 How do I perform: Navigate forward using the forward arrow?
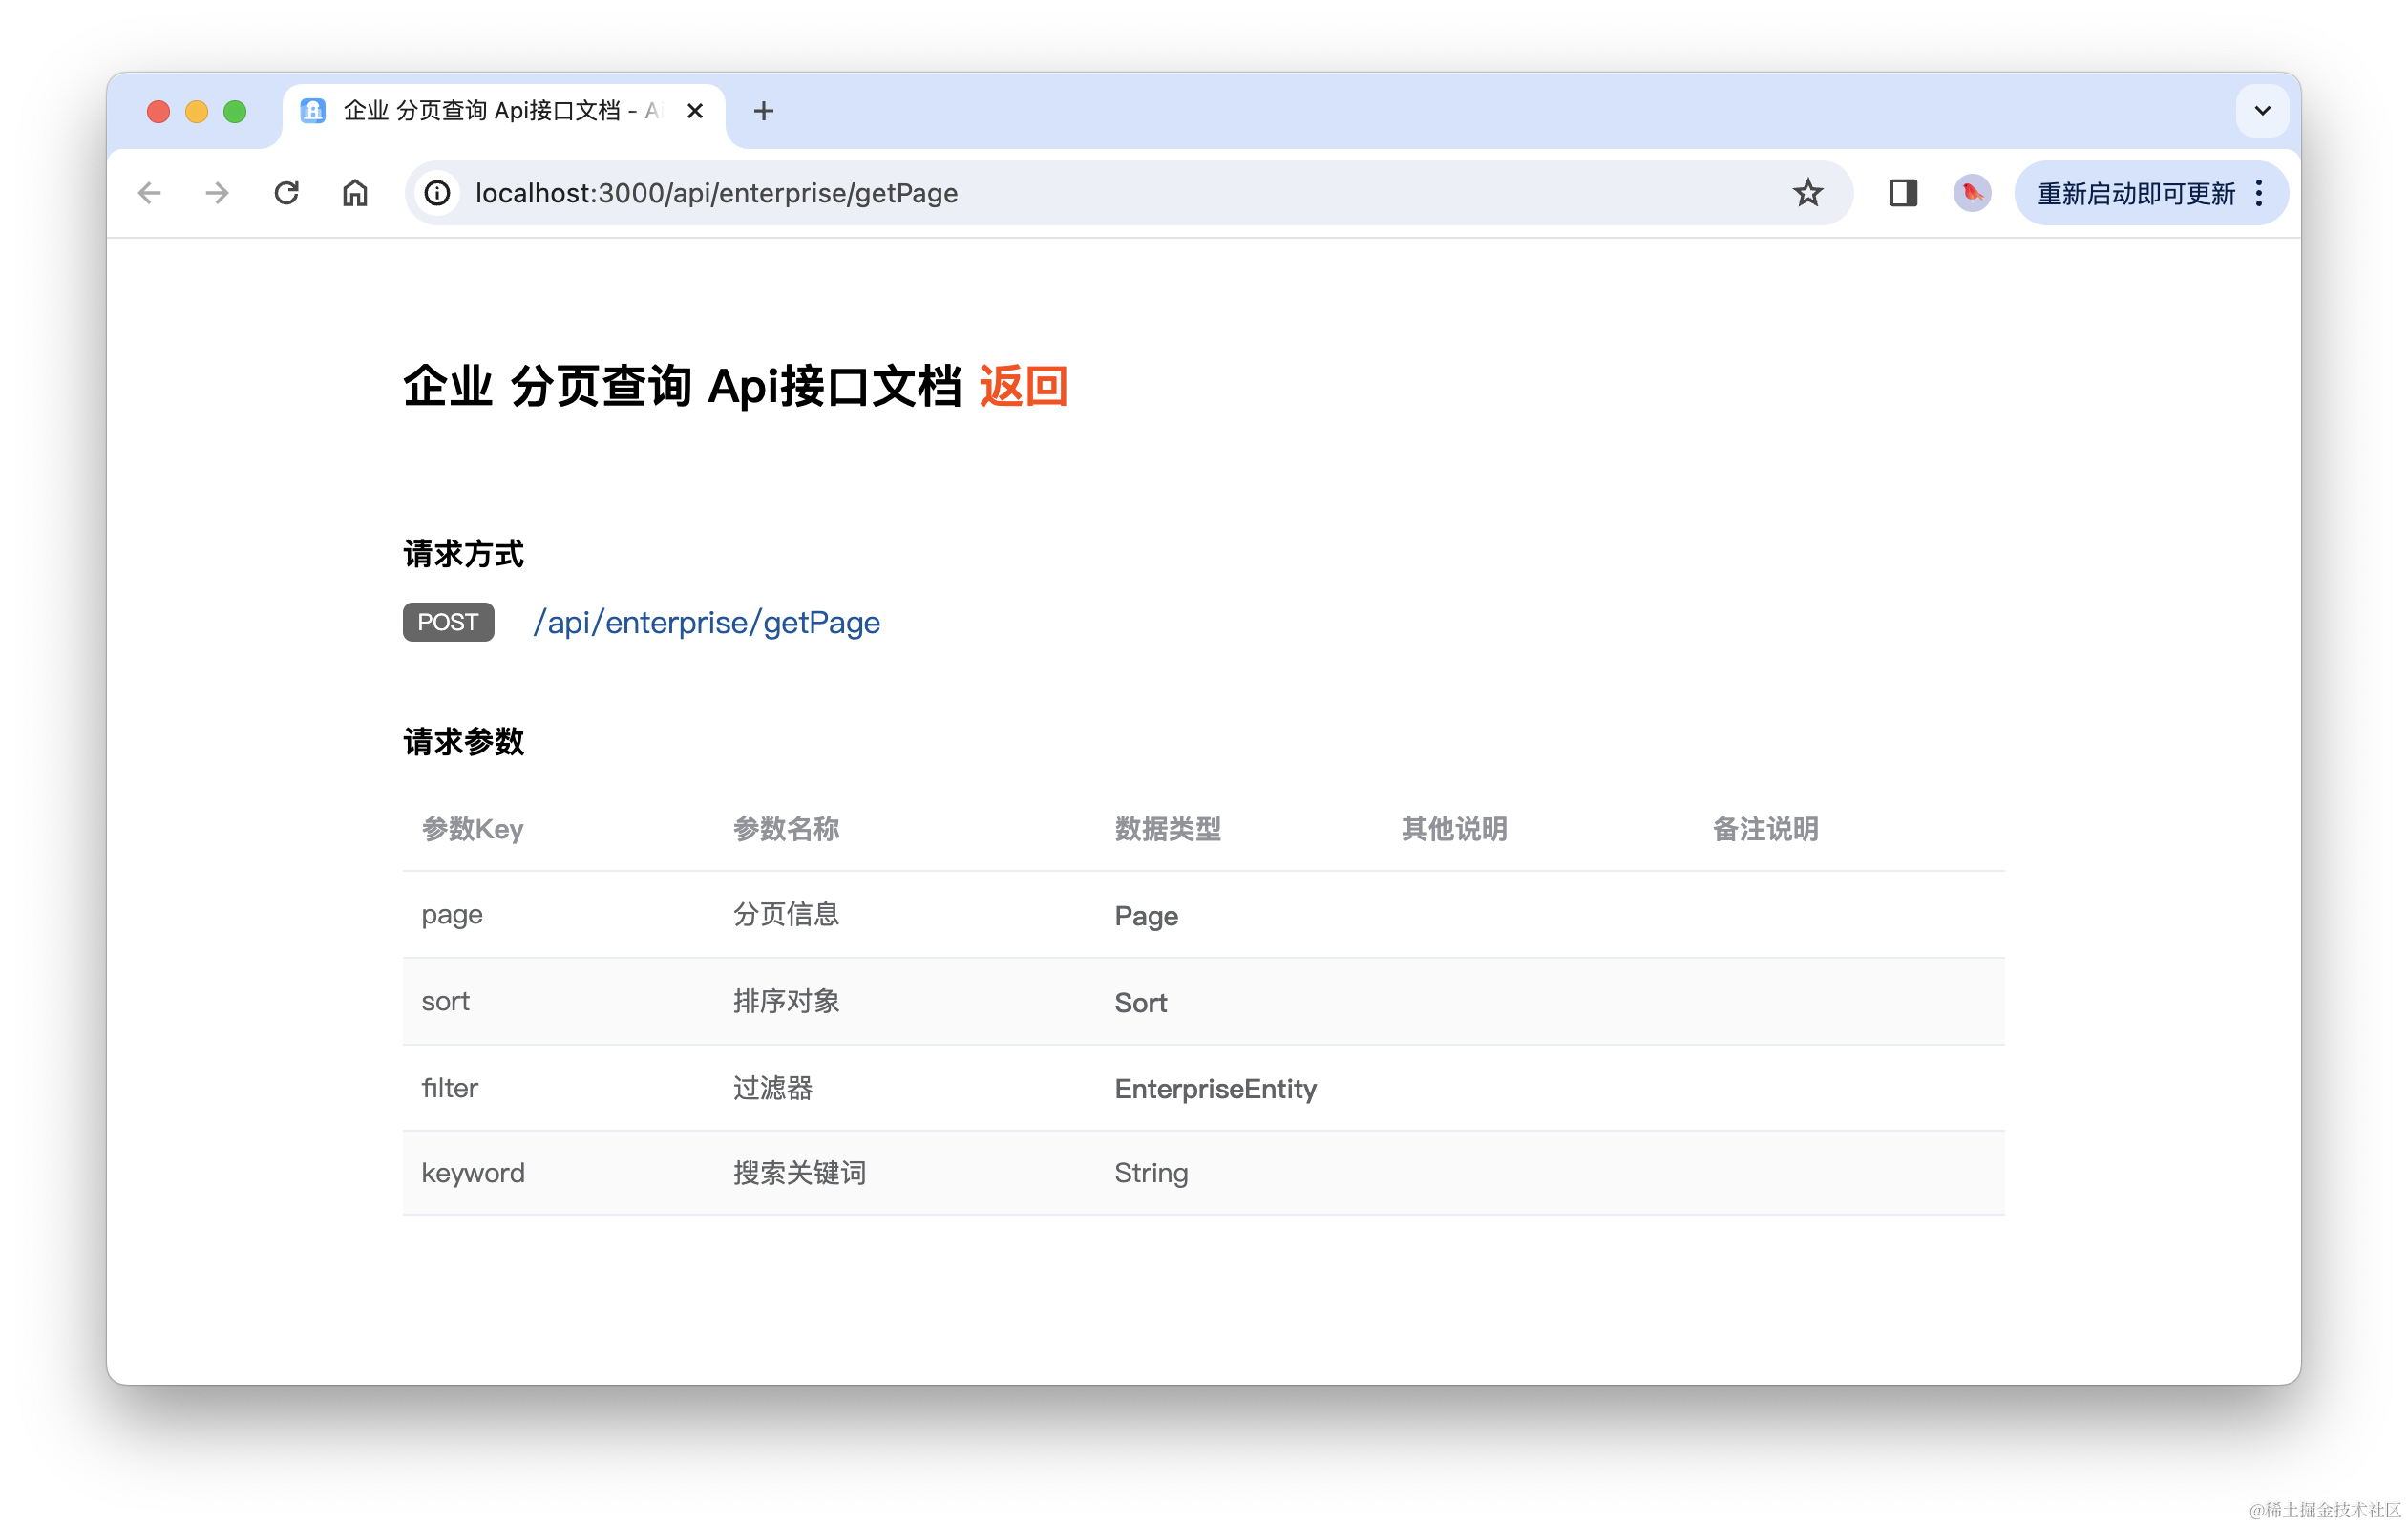(217, 193)
